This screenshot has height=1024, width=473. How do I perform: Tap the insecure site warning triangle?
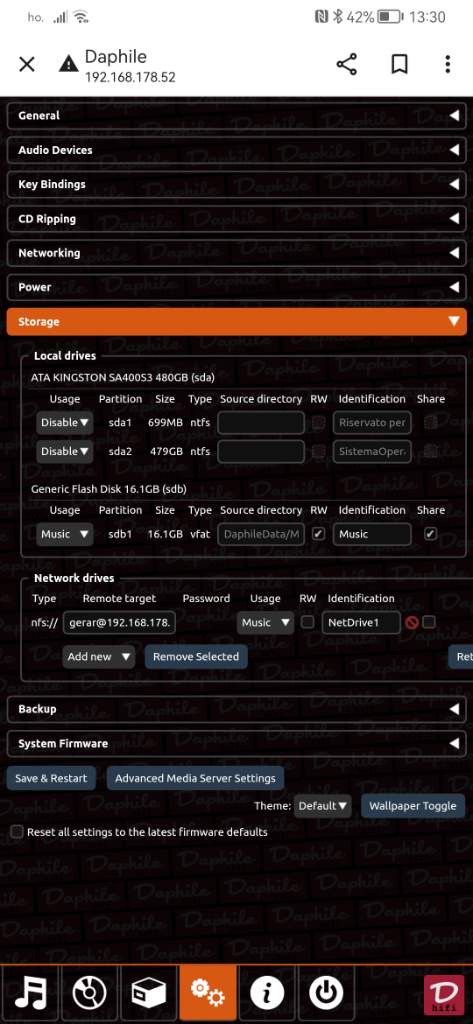68,65
